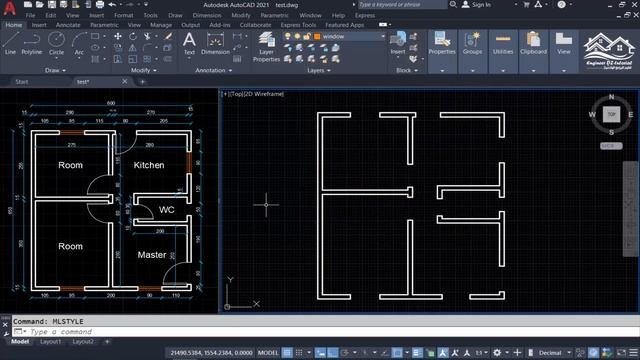Switch to the Manage ribbon tab

coord(161,25)
